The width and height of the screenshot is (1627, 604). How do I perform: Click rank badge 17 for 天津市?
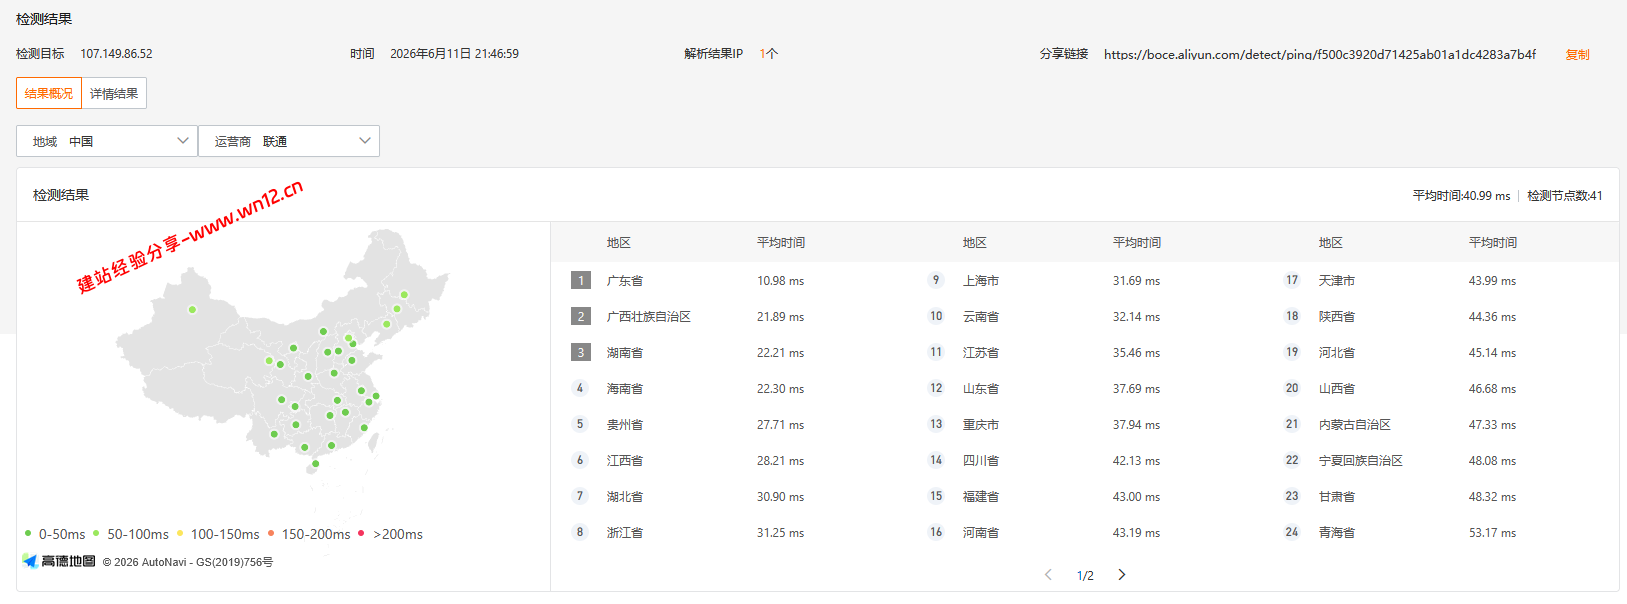tap(1292, 280)
